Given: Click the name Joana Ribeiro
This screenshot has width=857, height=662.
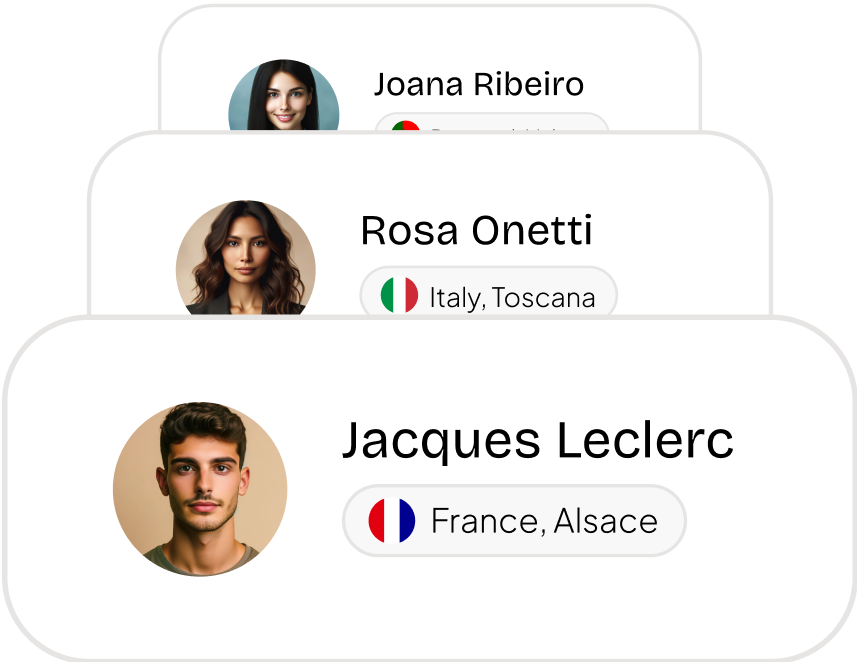Looking at the screenshot, I should (x=478, y=85).
